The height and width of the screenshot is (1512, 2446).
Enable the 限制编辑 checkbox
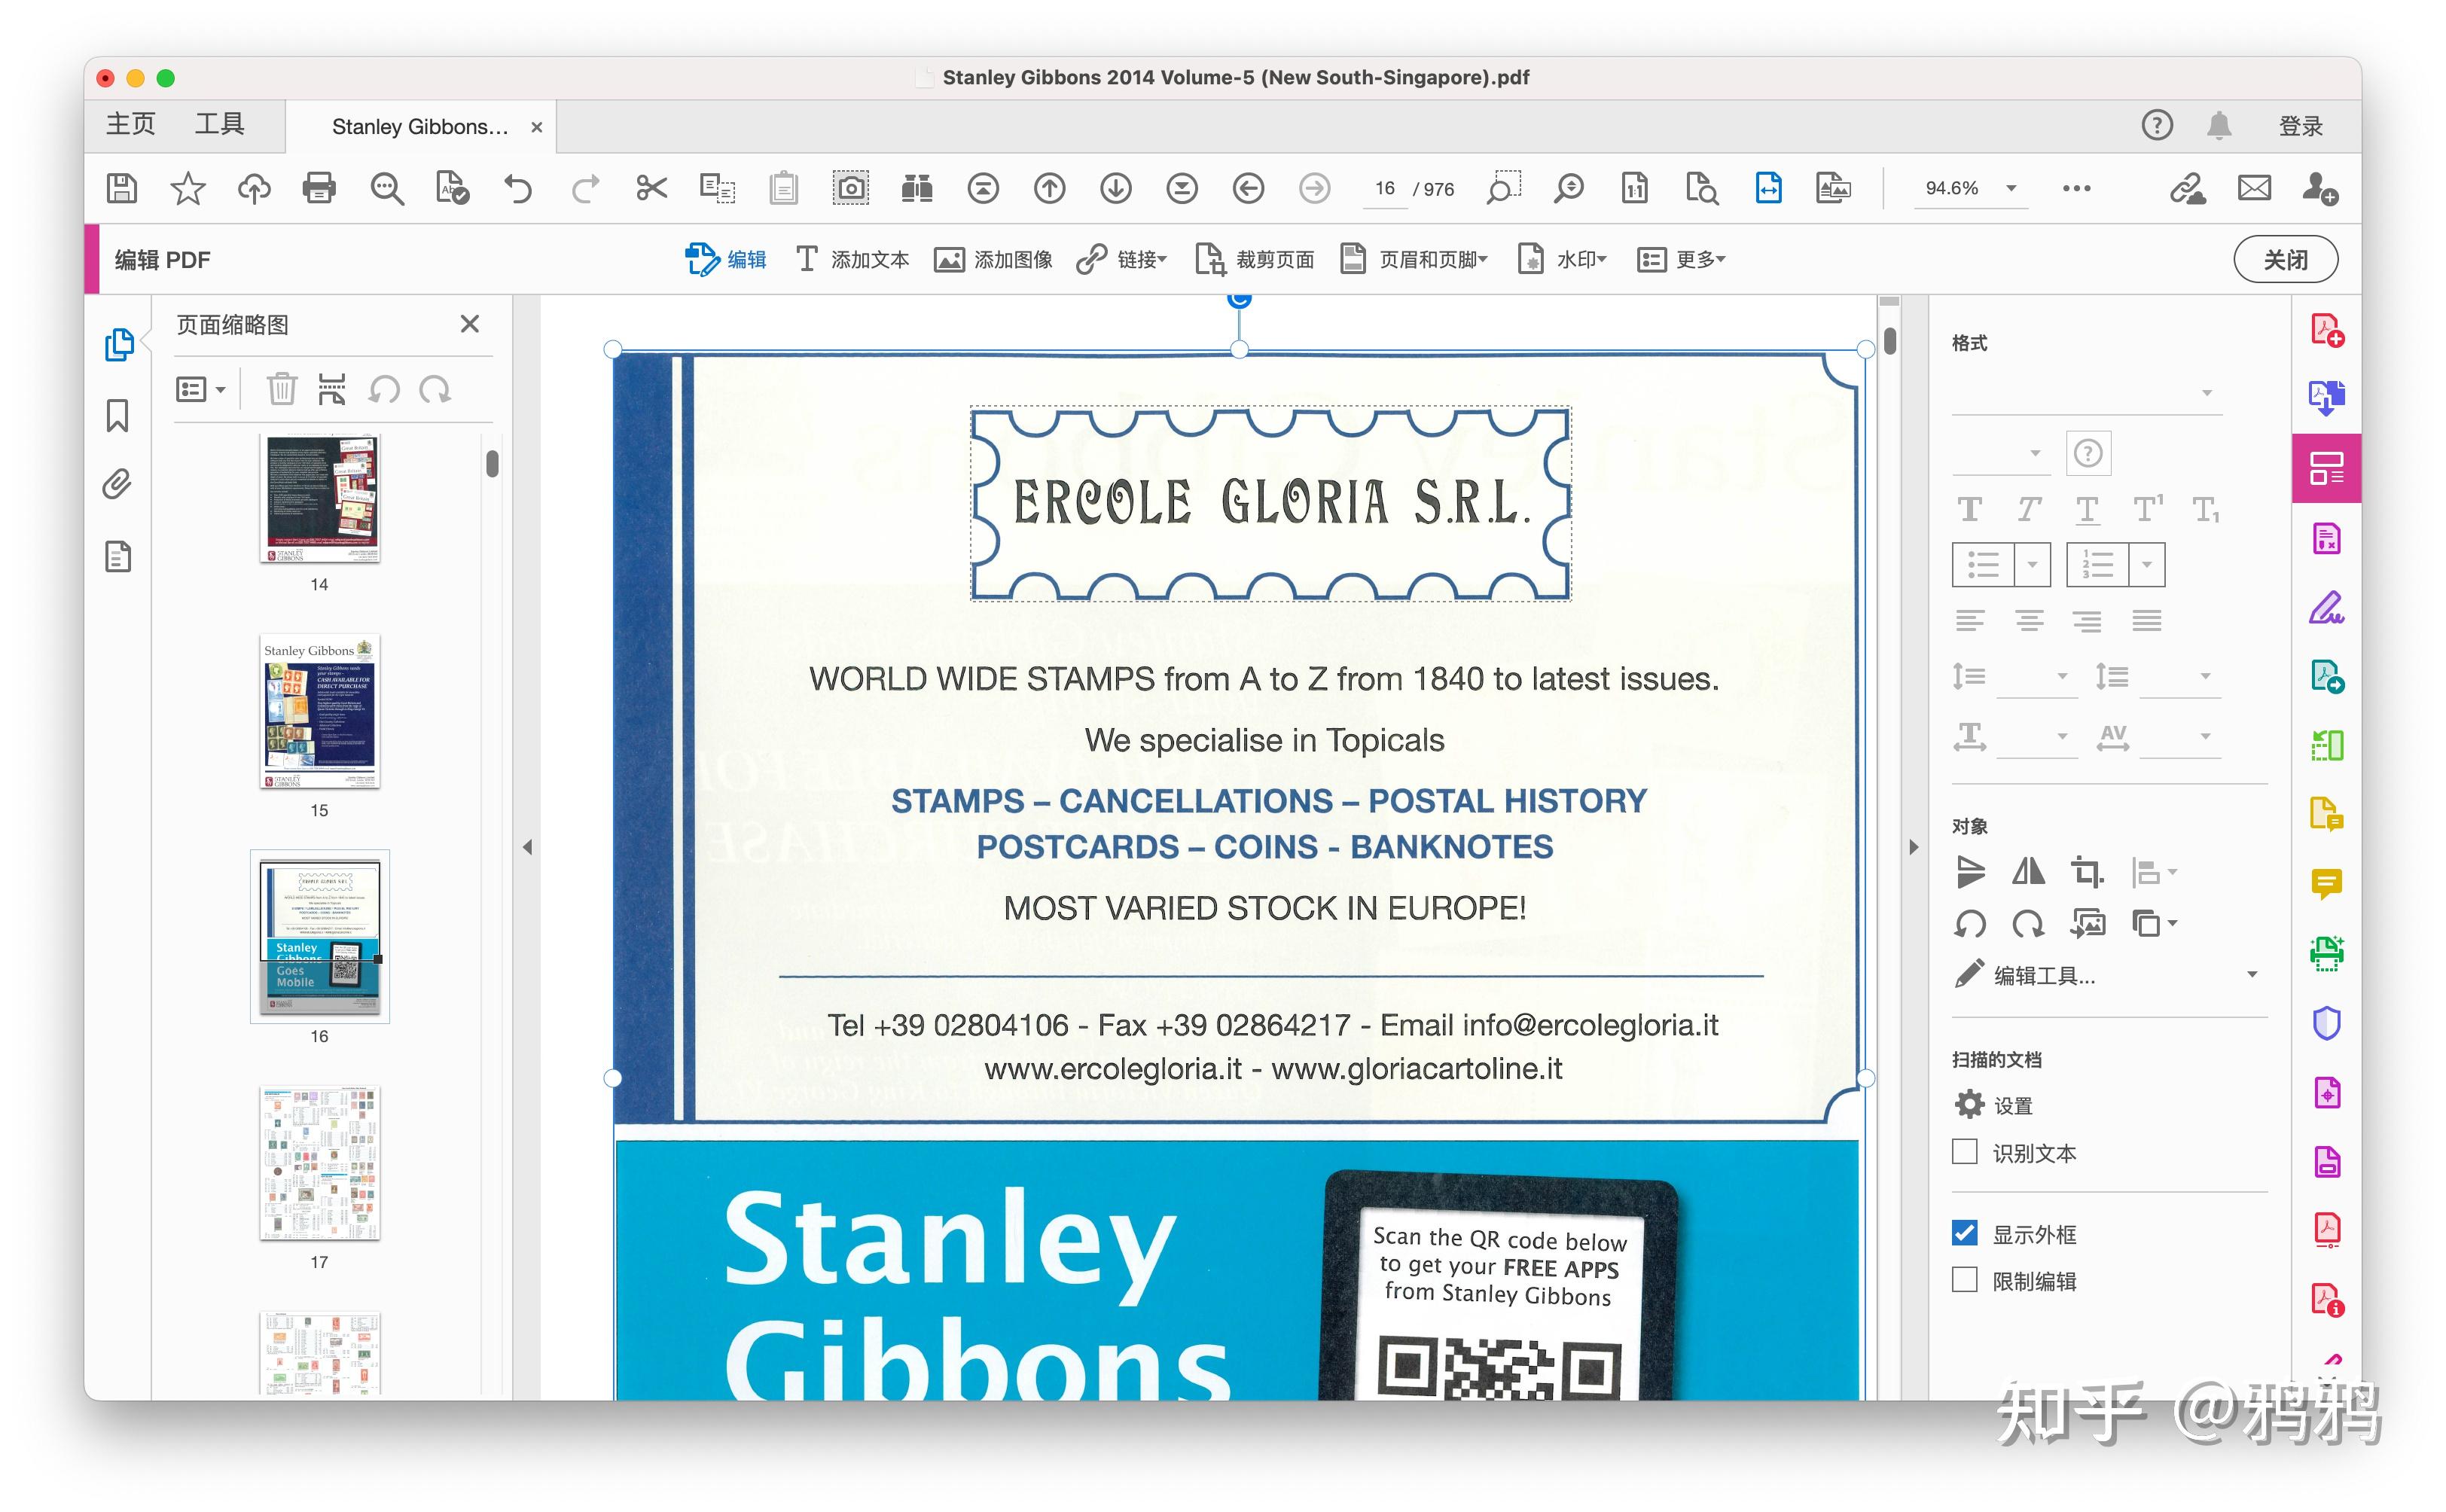1964,1280
